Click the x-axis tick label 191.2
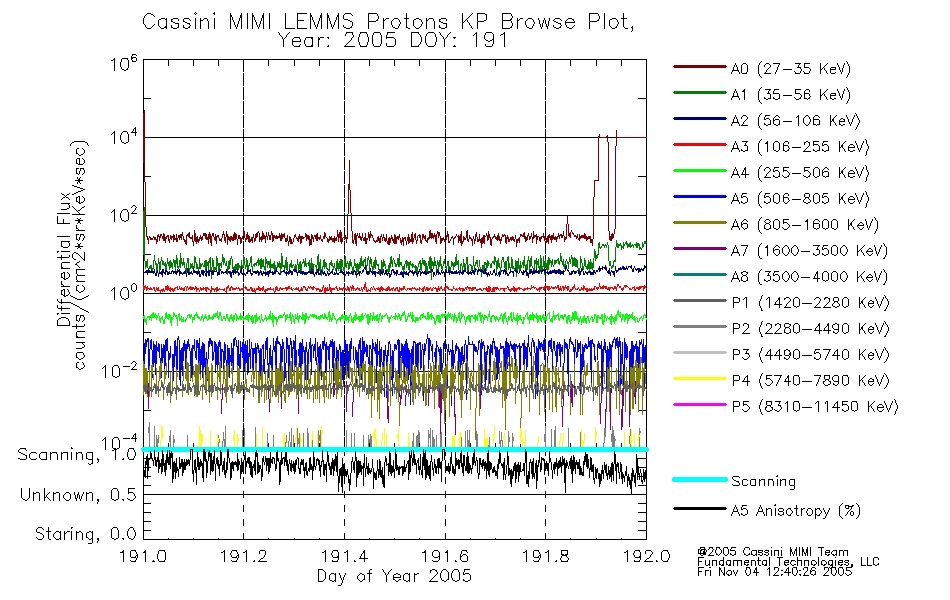950x600 pixels. pos(244,556)
